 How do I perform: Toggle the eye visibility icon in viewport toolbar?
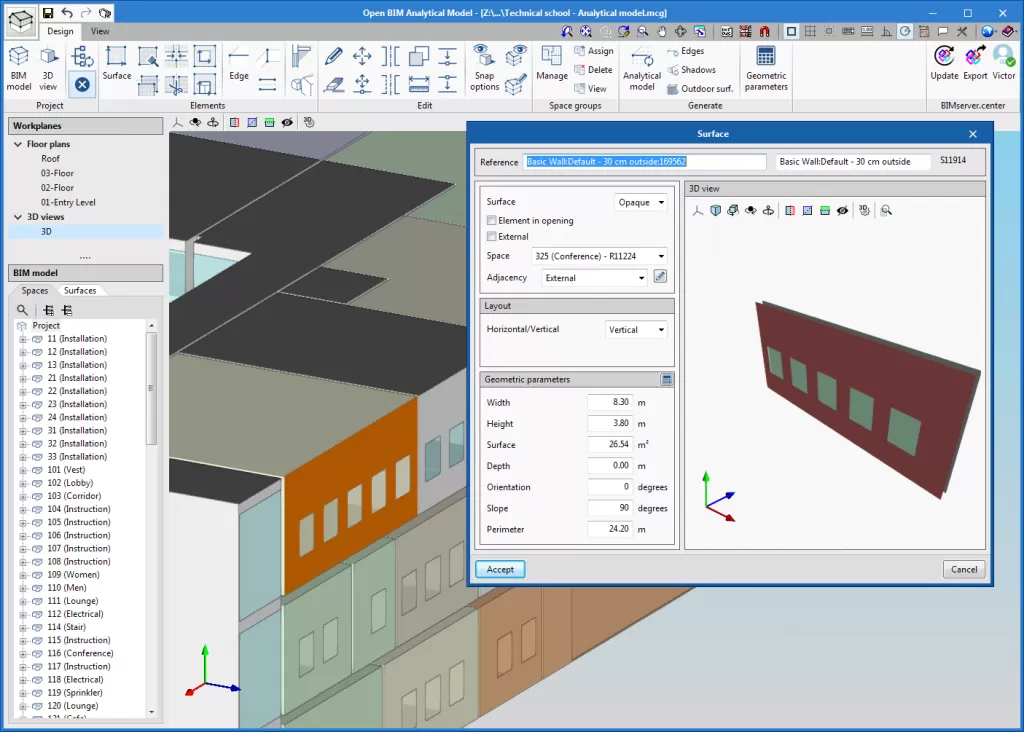pos(287,122)
